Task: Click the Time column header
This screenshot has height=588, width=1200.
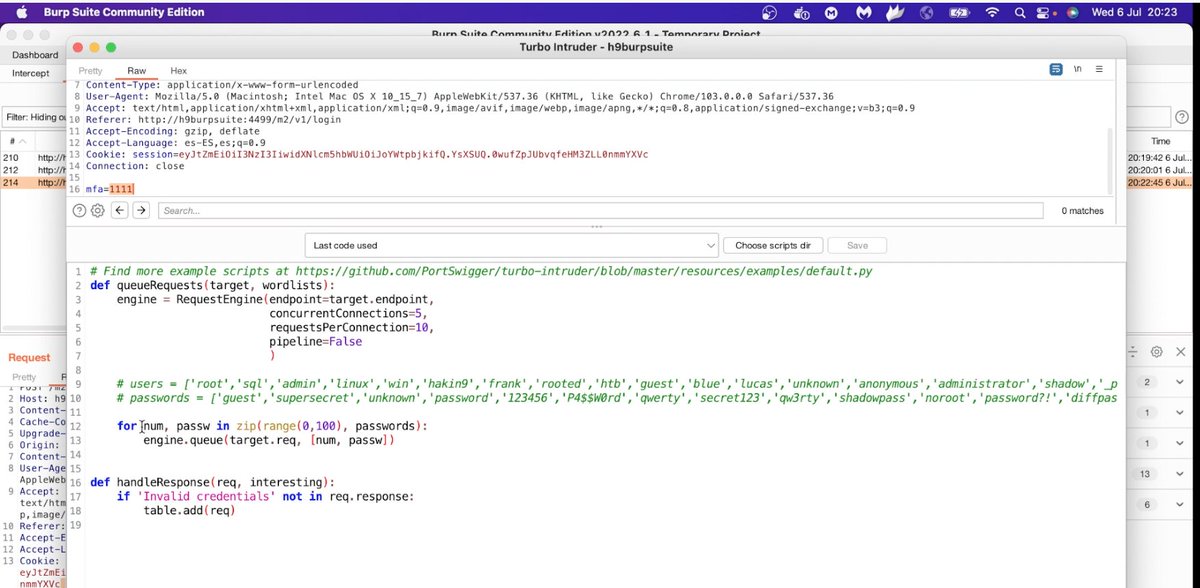Action: [x=1160, y=142]
